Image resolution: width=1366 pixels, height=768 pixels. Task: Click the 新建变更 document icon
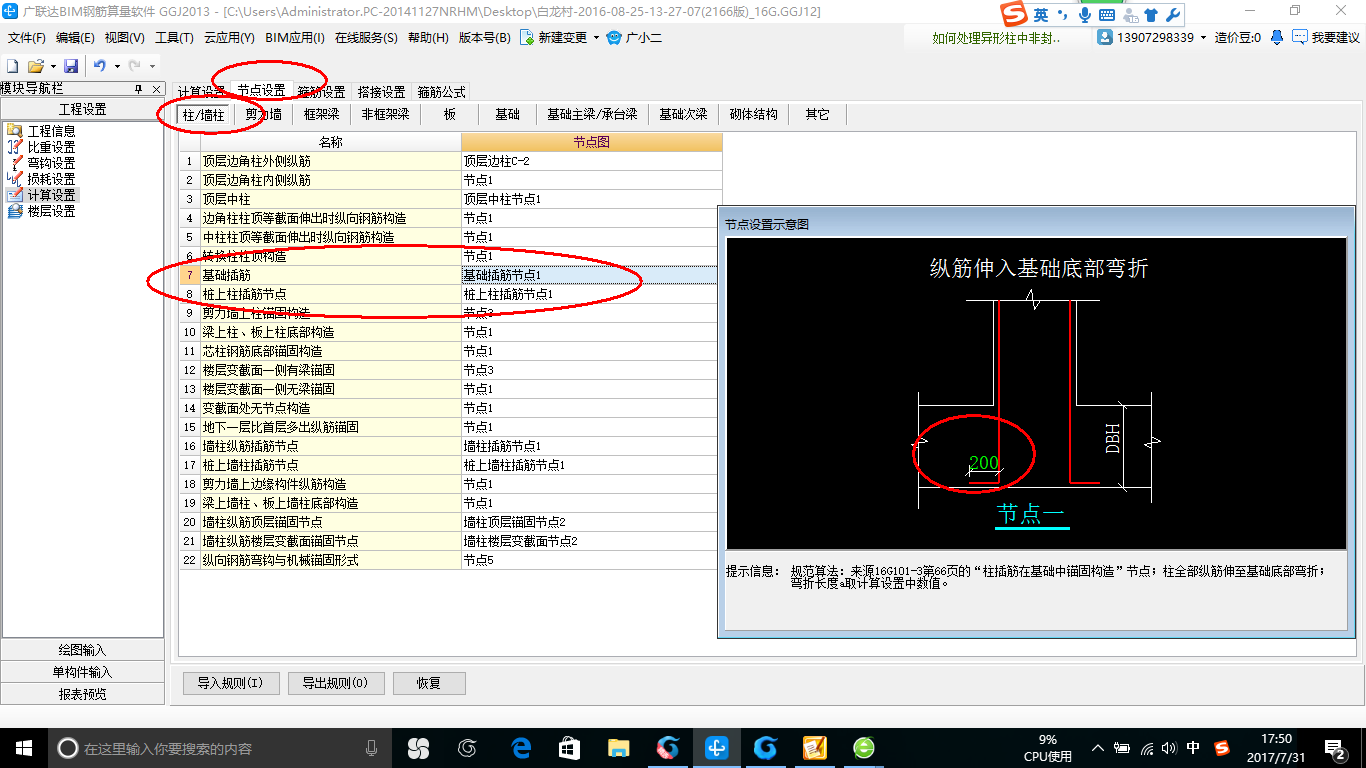[526, 37]
